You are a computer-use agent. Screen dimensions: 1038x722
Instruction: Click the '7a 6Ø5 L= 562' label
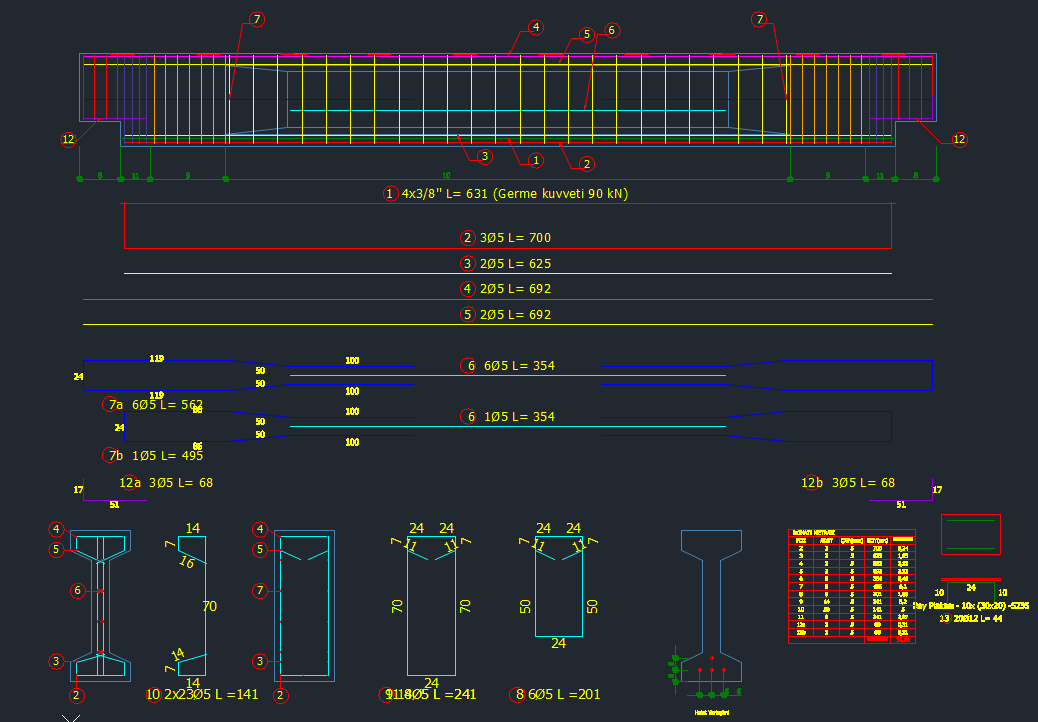[x=154, y=405]
